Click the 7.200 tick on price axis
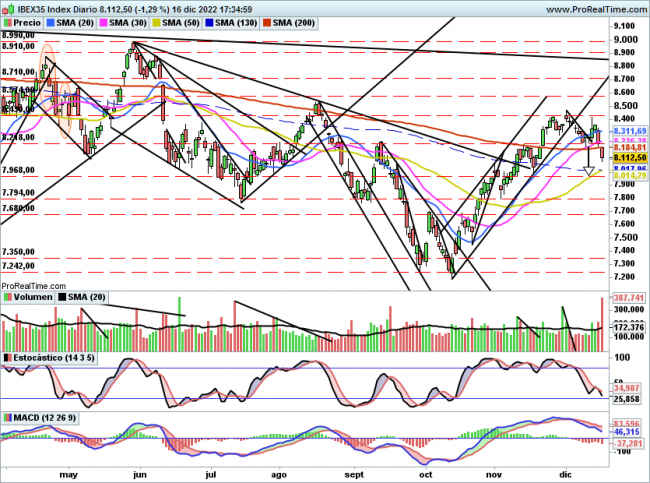Image resolution: width=650 pixels, height=483 pixels. click(625, 277)
